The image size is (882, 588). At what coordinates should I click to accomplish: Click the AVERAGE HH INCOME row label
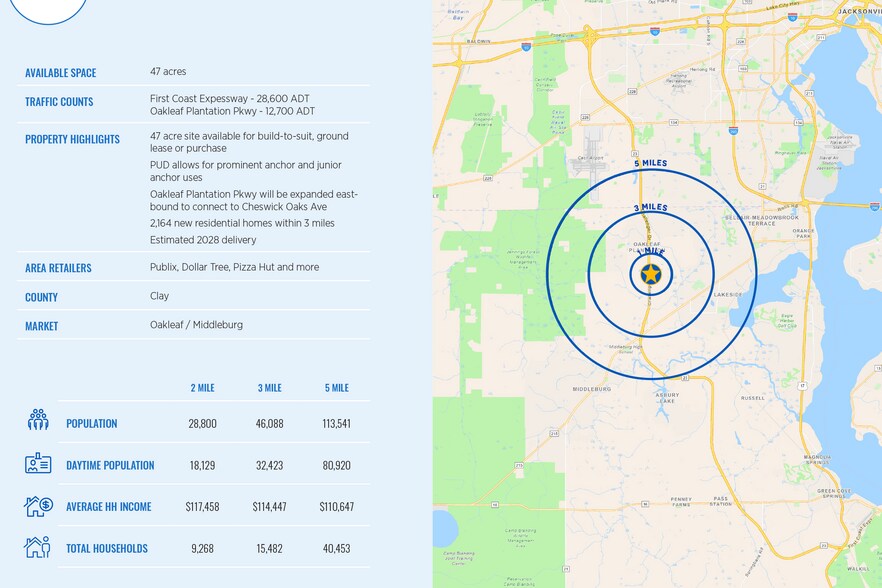(x=109, y=507)
